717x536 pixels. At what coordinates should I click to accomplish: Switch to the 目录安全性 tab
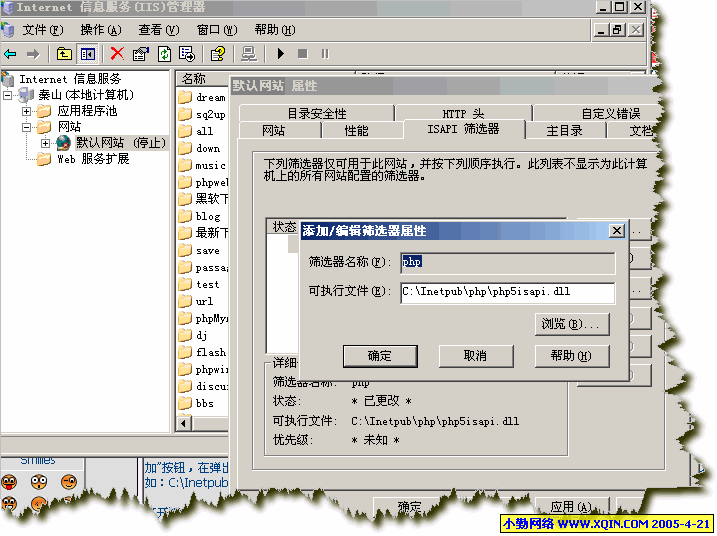point(316,113)
